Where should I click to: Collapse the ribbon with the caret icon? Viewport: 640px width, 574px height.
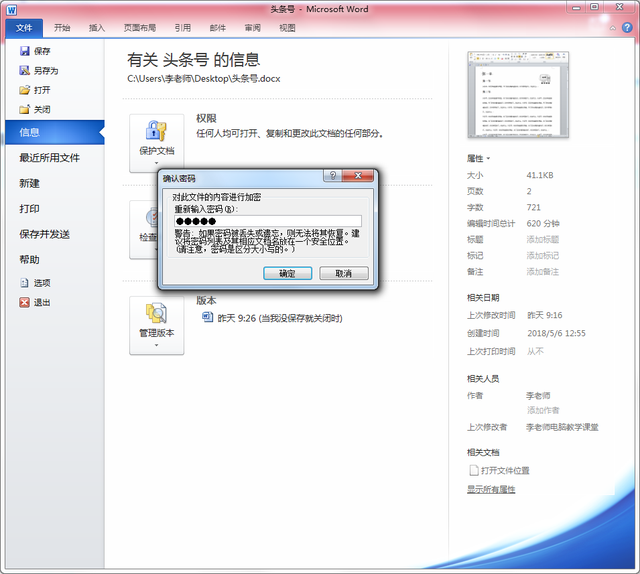click(613, 28)
